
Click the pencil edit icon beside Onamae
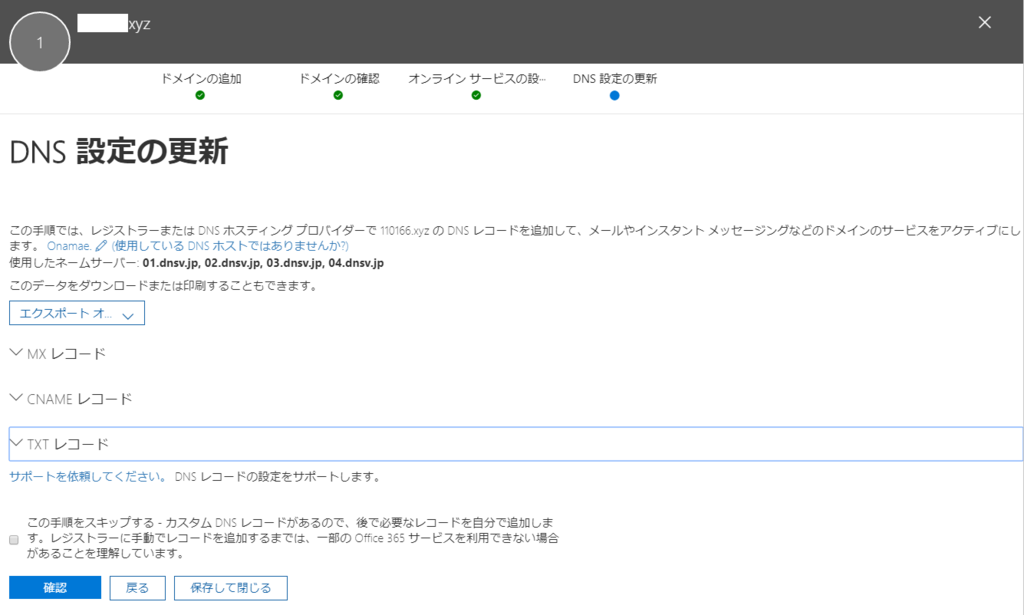point(101,246)
